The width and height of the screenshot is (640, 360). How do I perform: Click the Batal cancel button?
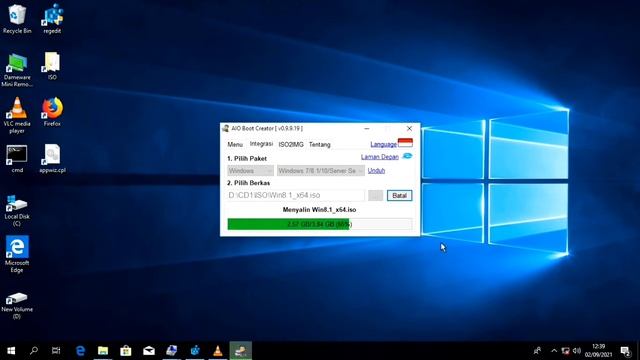(x=400, y=196)
